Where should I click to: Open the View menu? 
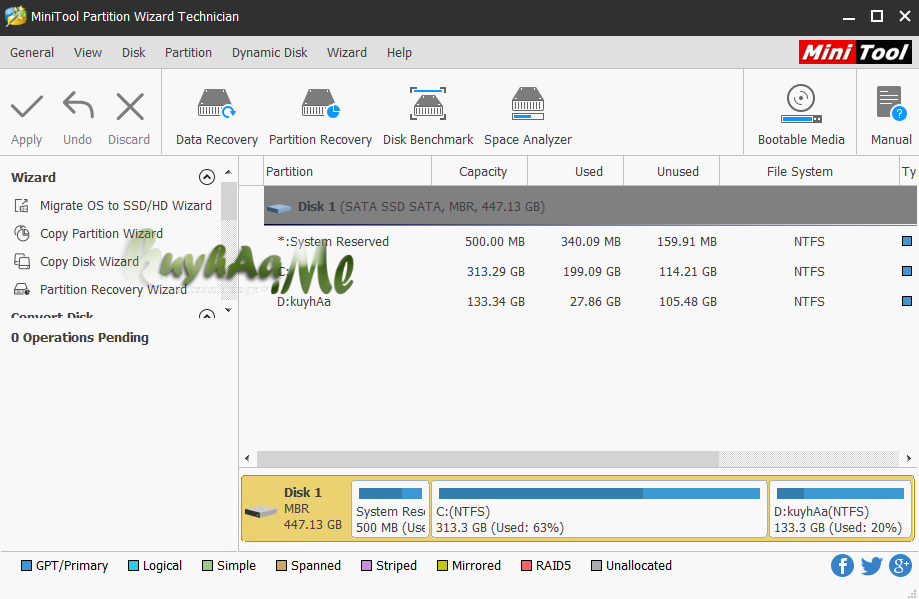click(x=88, y=53)
